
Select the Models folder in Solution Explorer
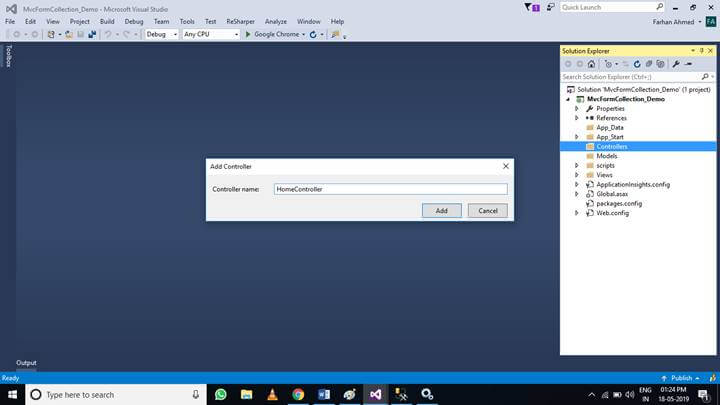(x=607, y=156)
